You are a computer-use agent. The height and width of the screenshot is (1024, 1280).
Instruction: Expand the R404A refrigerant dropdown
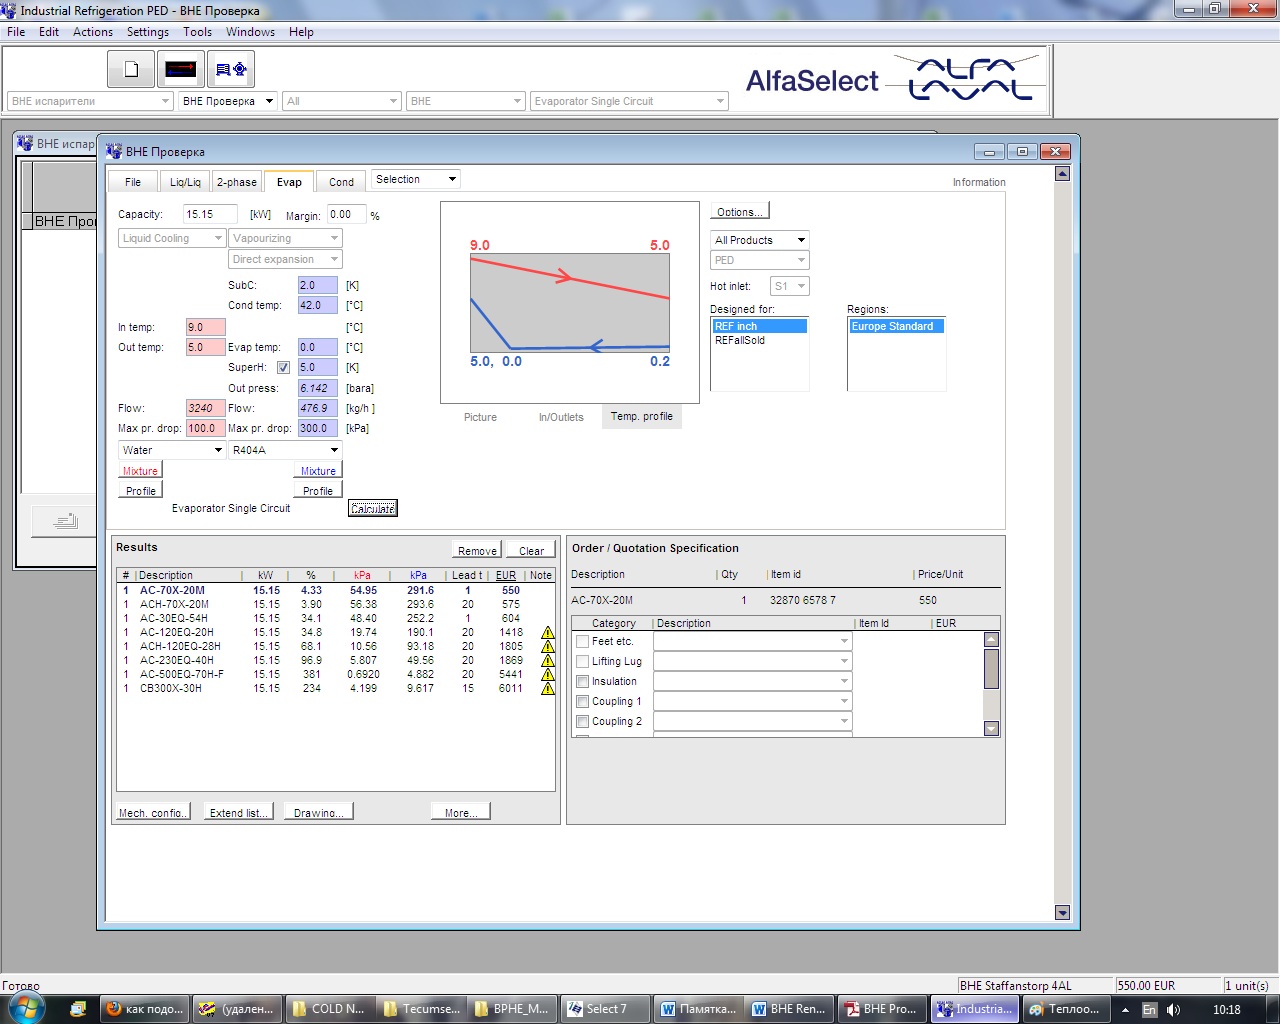pyautogui.click(x=285, y=450)
